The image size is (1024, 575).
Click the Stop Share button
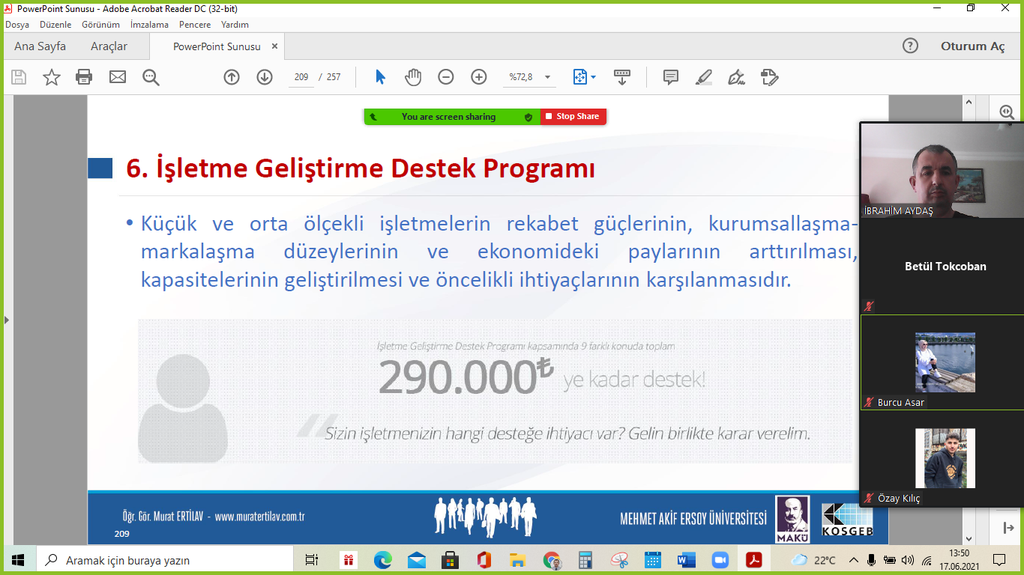pos(573,116)
